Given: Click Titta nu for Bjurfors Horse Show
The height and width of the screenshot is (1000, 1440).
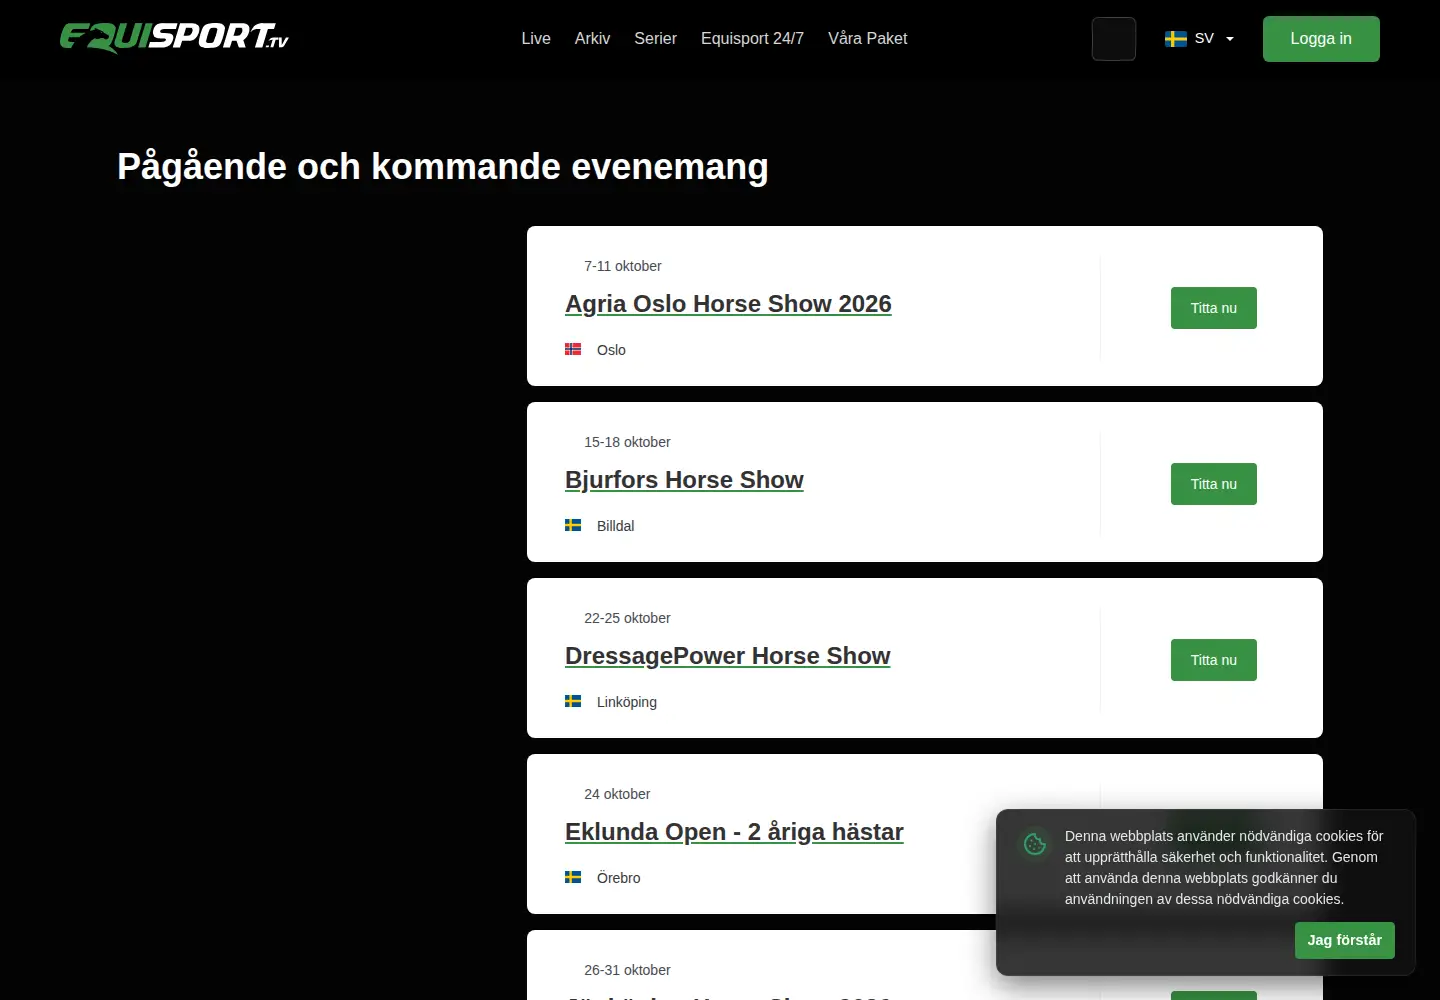Looking at the screenshot, I should 1213,484.
